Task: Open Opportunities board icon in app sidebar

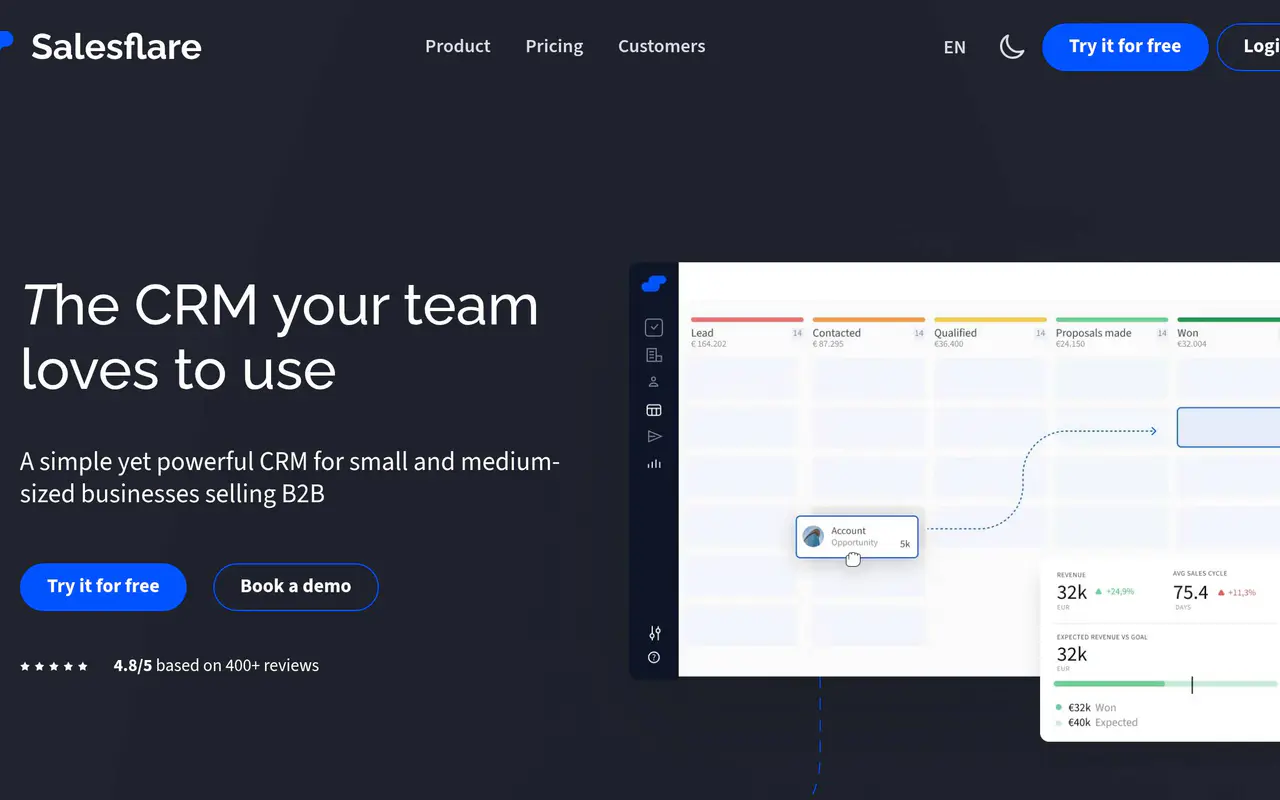Action: pyautogui.click(x=654, y=410)
